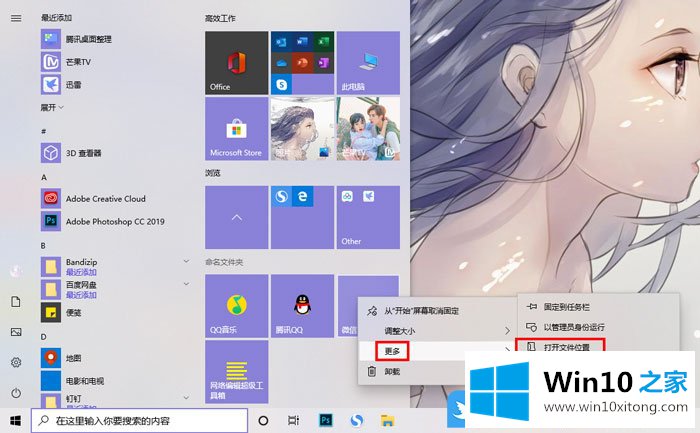Expand the 展开 recently added list
This screenshot has width=700, height=433.
(50, 107)
